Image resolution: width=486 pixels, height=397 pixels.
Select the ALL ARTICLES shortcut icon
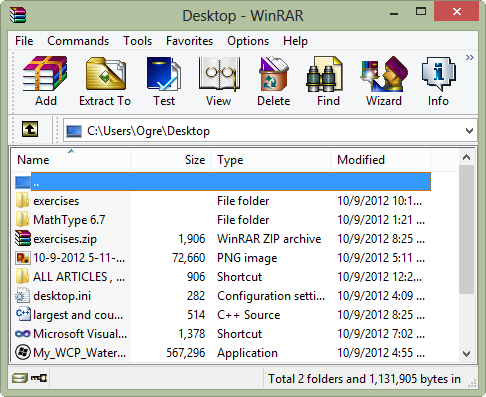click(x=23, y=277)
